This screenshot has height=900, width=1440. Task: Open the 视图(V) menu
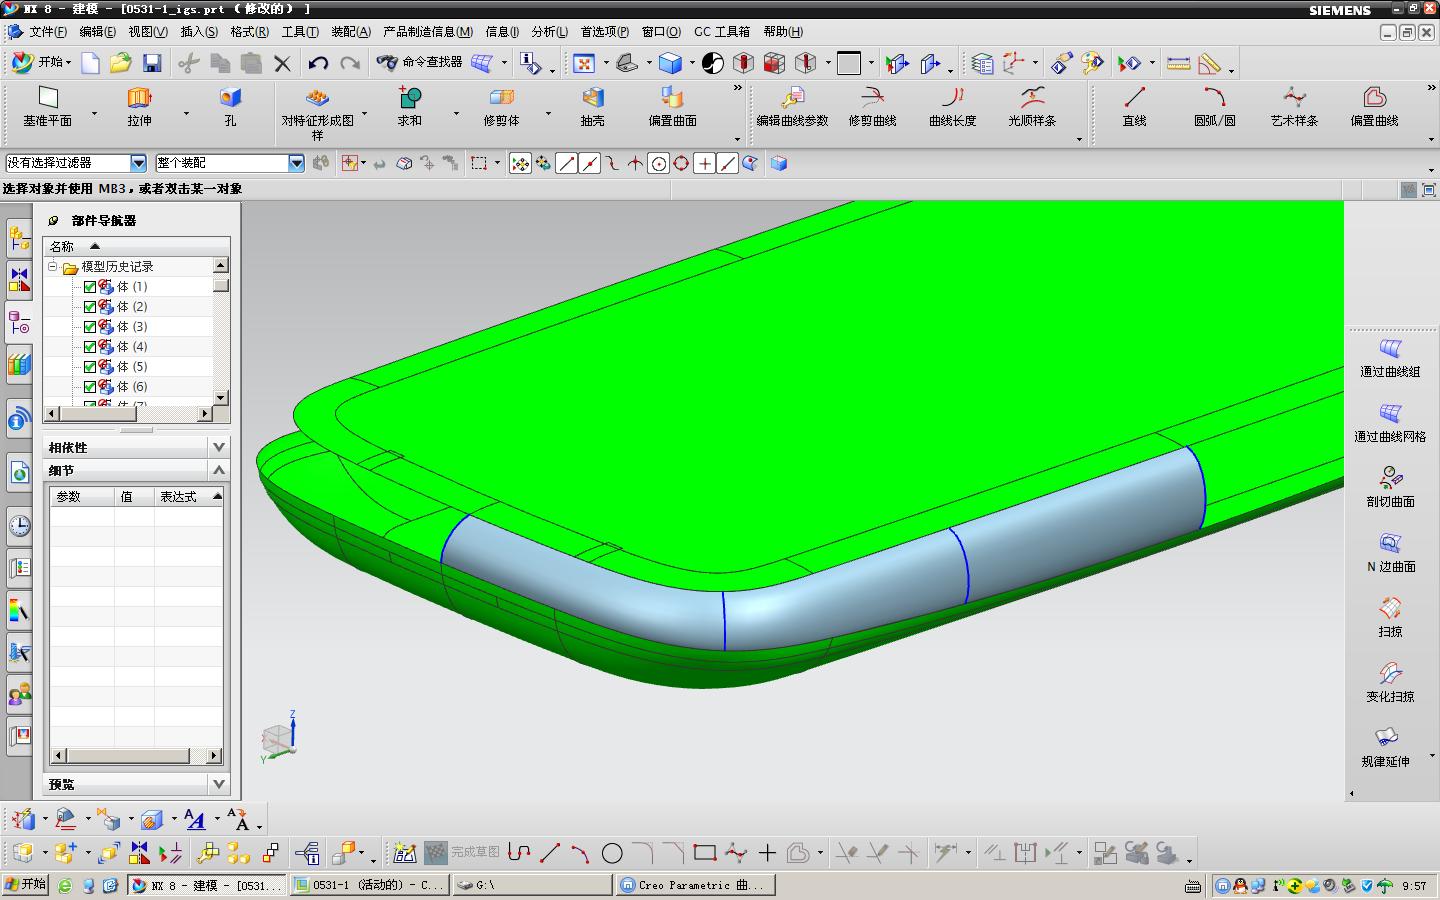[x=147, y=31]
